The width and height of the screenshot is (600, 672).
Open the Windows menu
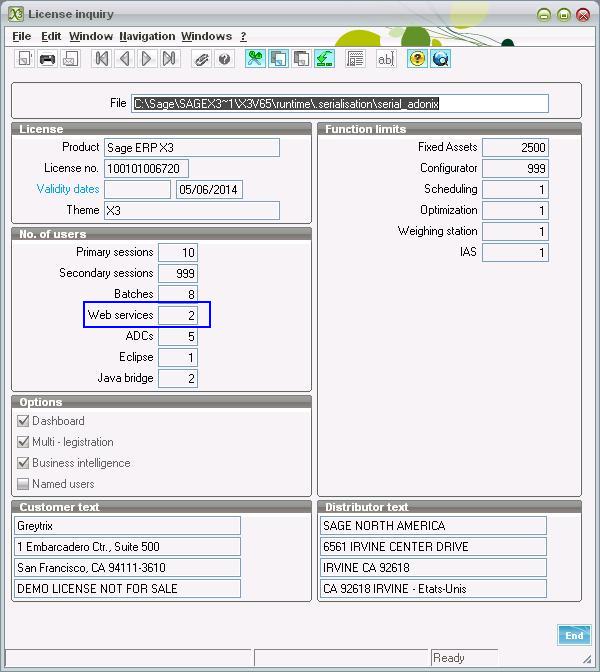pyautogui.click(x=206, y=36)
